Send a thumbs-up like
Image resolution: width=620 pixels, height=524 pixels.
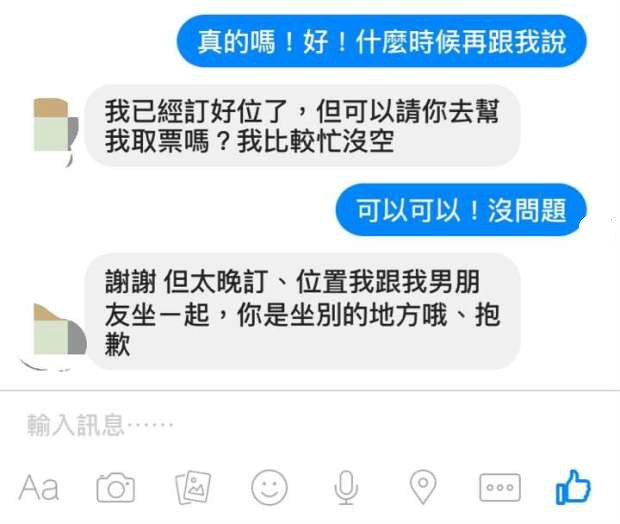click(x=573, y=487)
